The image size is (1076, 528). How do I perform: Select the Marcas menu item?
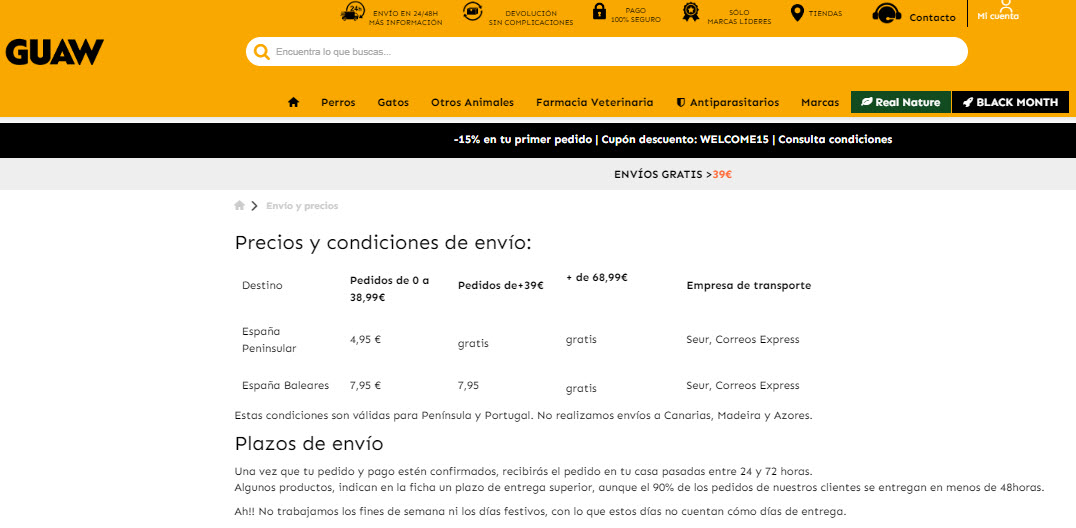point(820,102)
